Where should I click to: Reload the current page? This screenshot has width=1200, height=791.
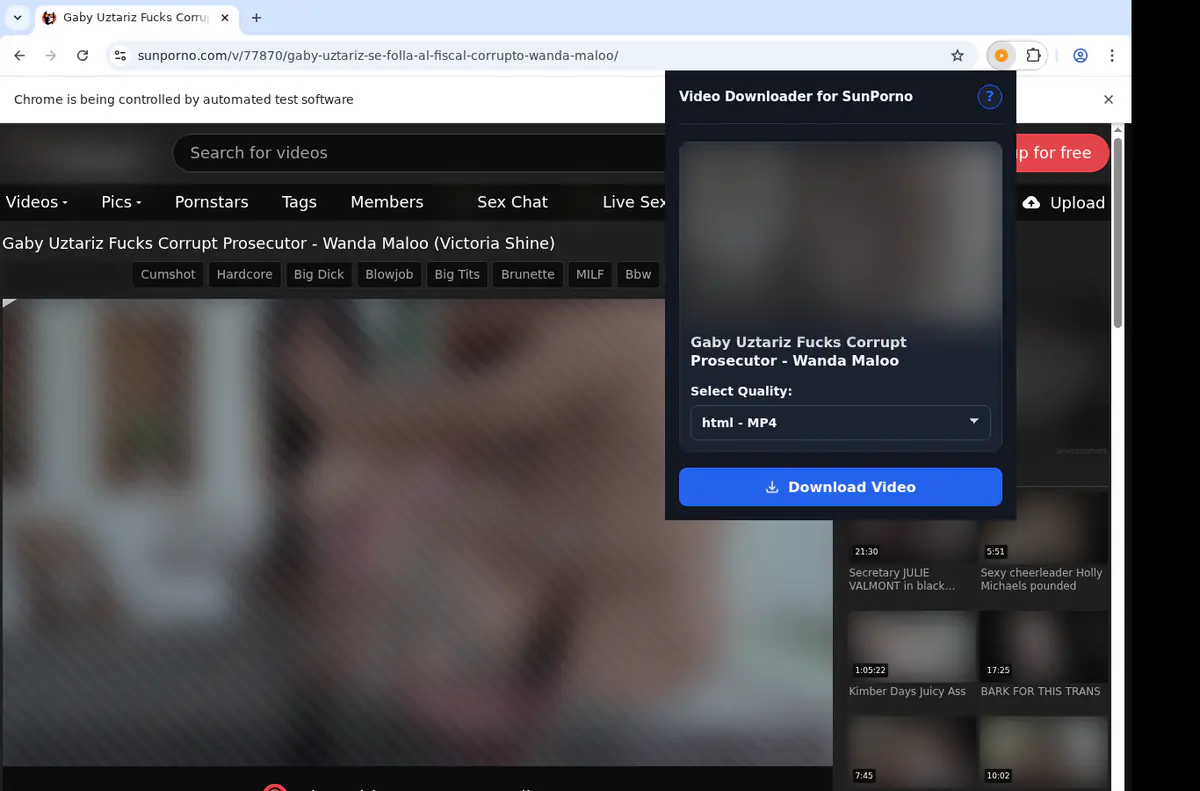[x=83, y=56]
